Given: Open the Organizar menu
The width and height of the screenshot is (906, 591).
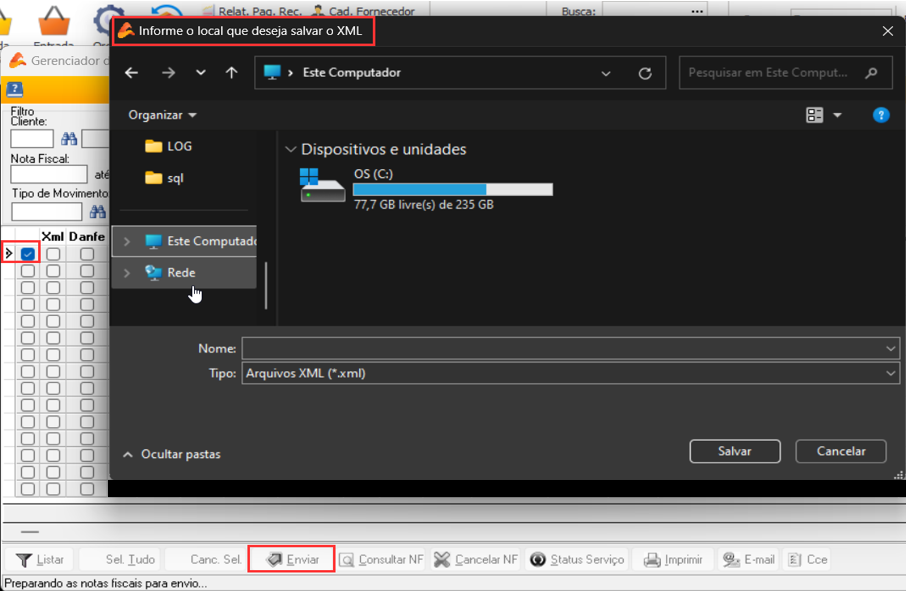Looking at the screenshot, I should (162, 115).
